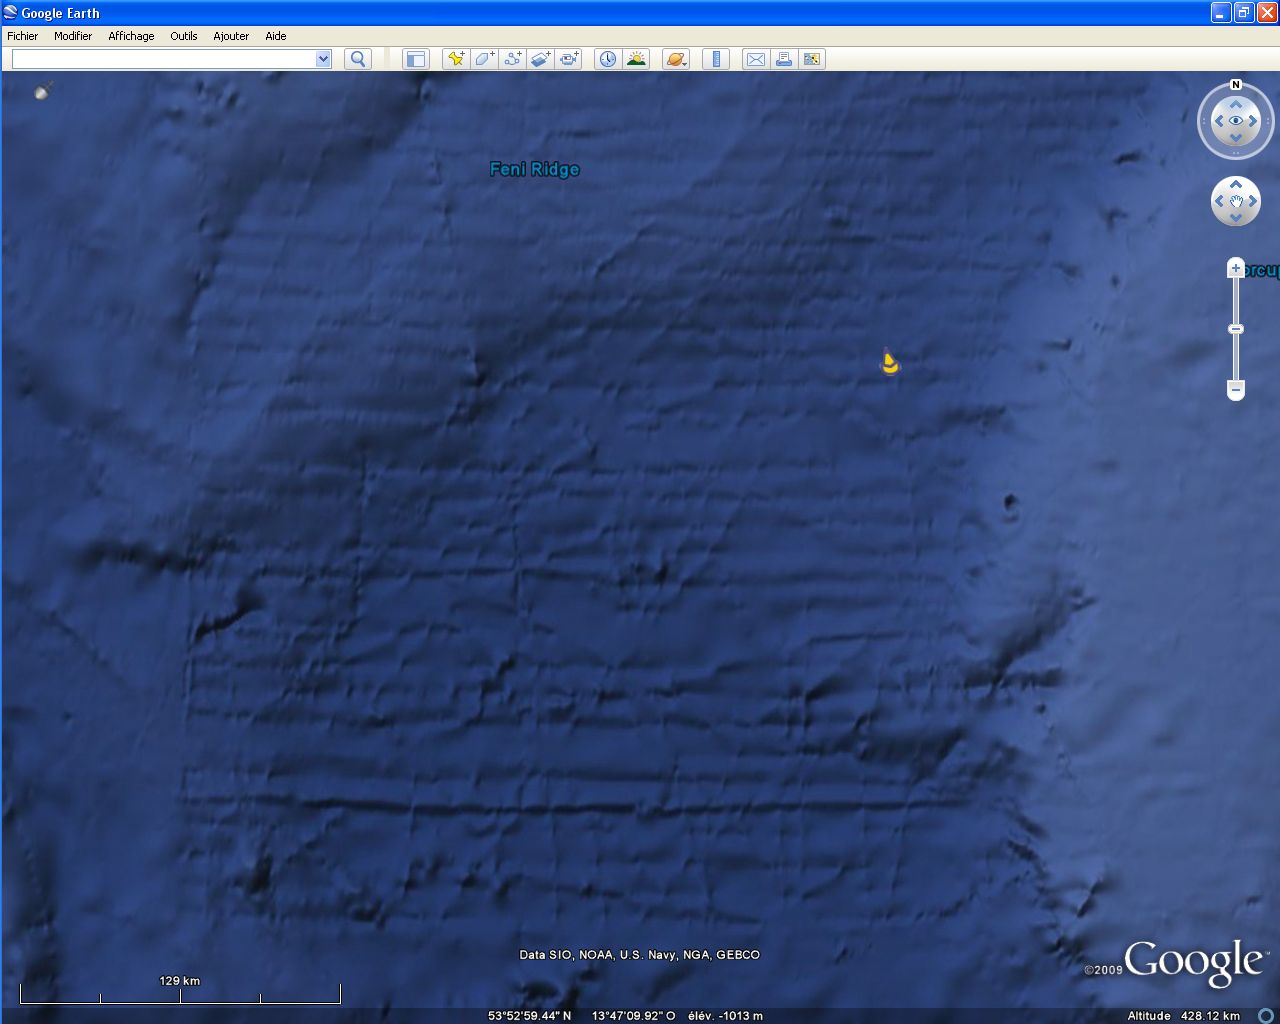Click the latitude readout 53°52'59.44" N
The height and width of the screenshot is (1024, 1280).
(530, 1016)
